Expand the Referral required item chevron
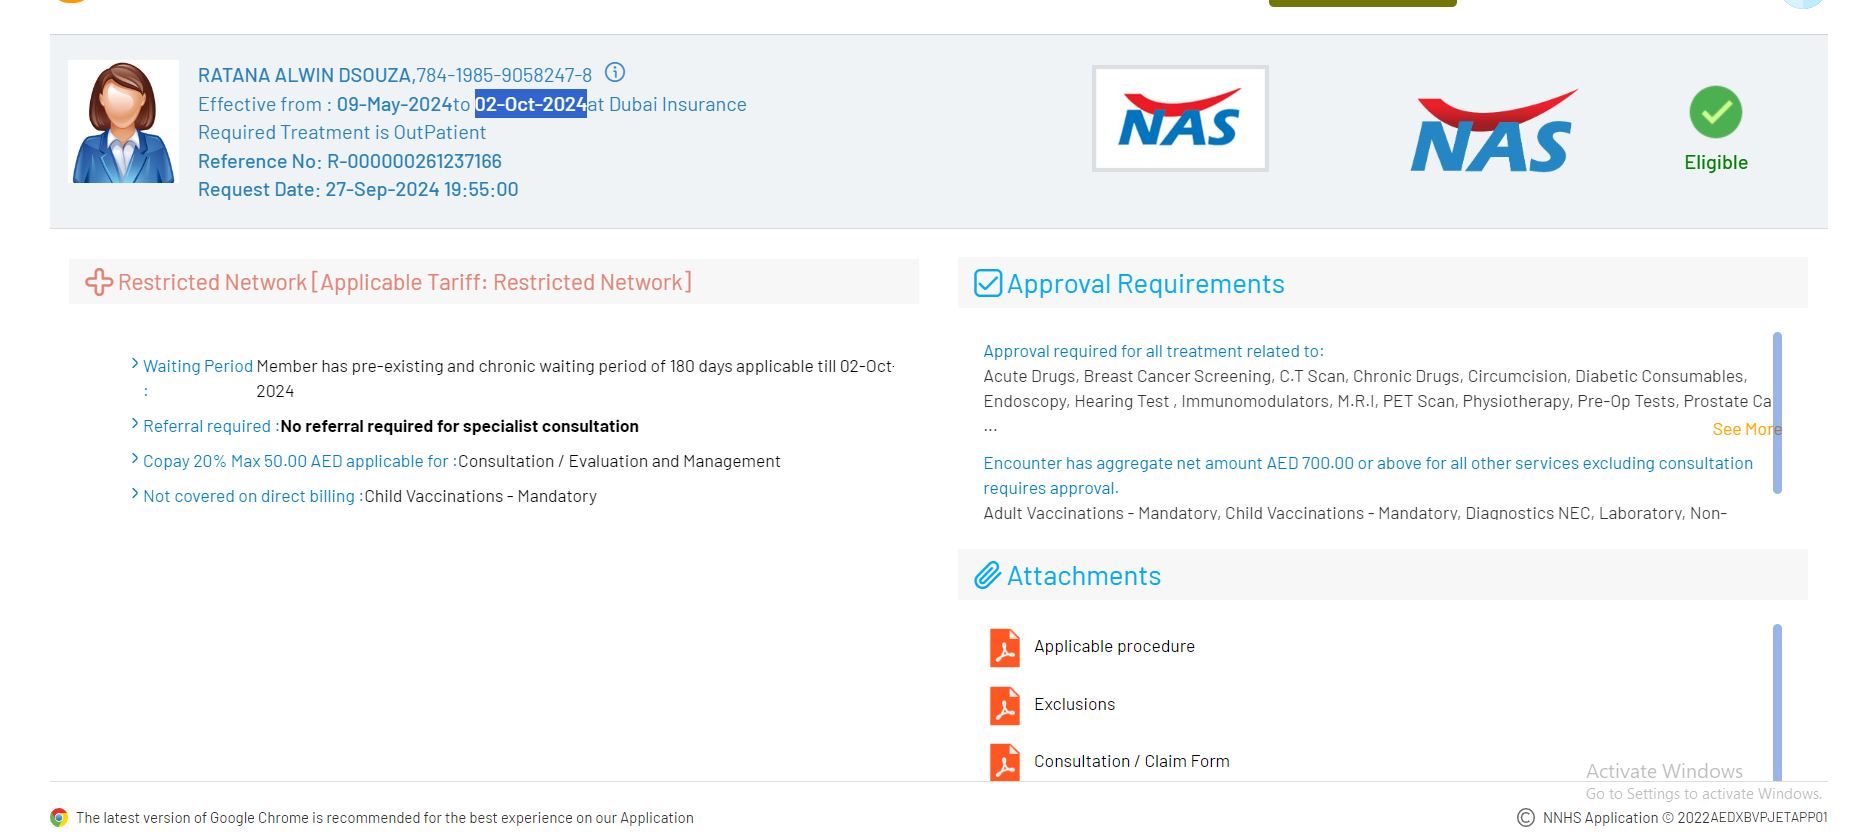The image size is (1855, 836). point(135,424)
